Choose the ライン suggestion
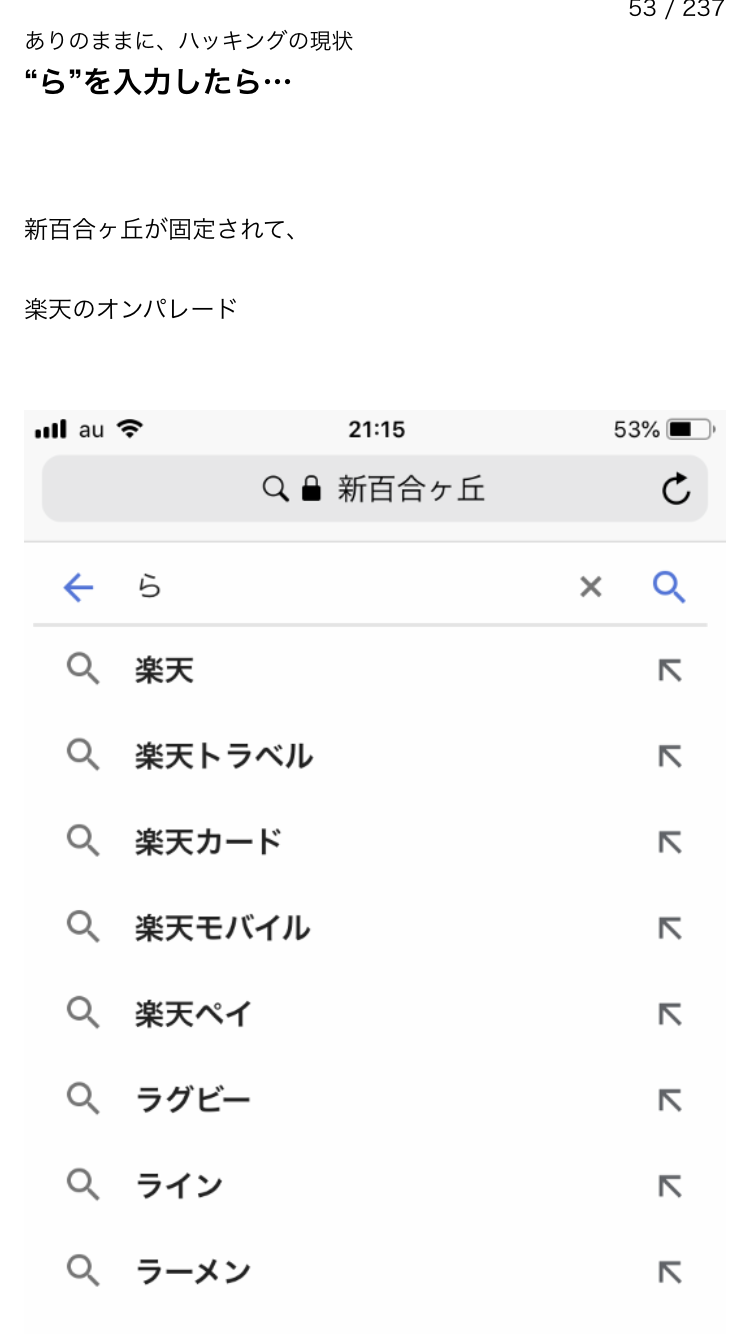The width and height of the screenshot is (750, 1334). point(180,1186)
